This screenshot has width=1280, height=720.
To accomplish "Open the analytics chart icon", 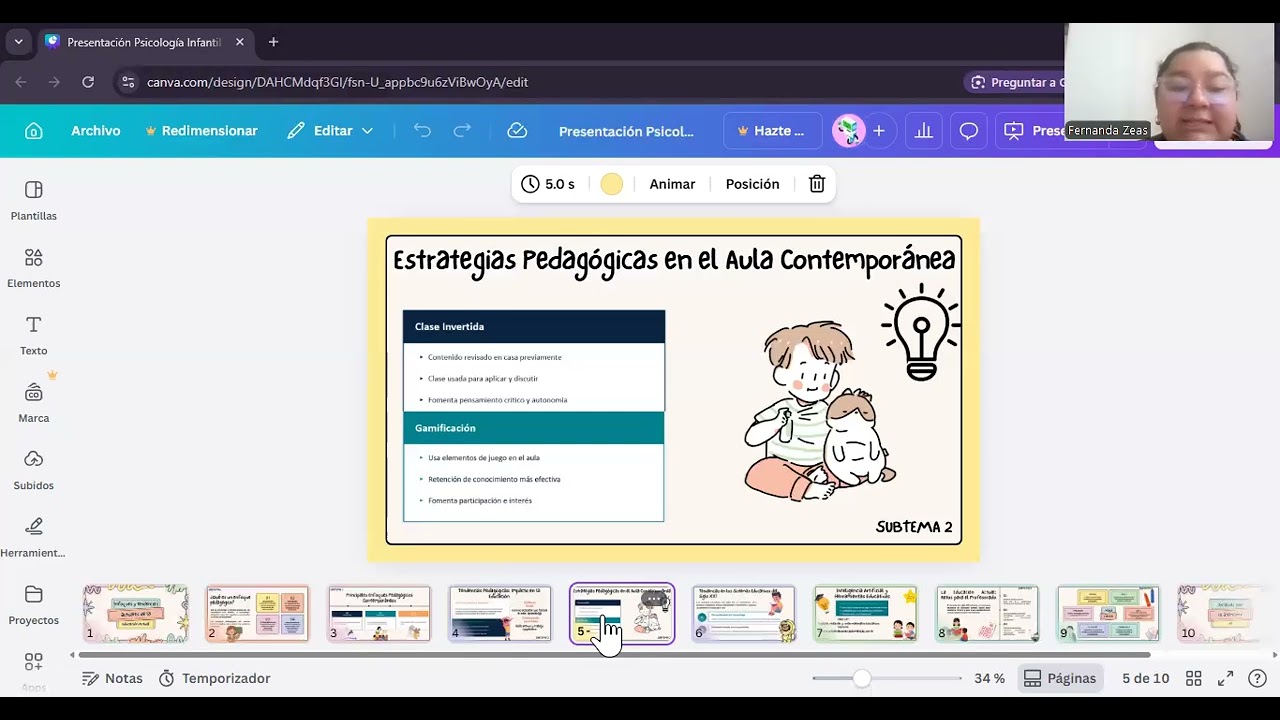I will pos(924,131).
